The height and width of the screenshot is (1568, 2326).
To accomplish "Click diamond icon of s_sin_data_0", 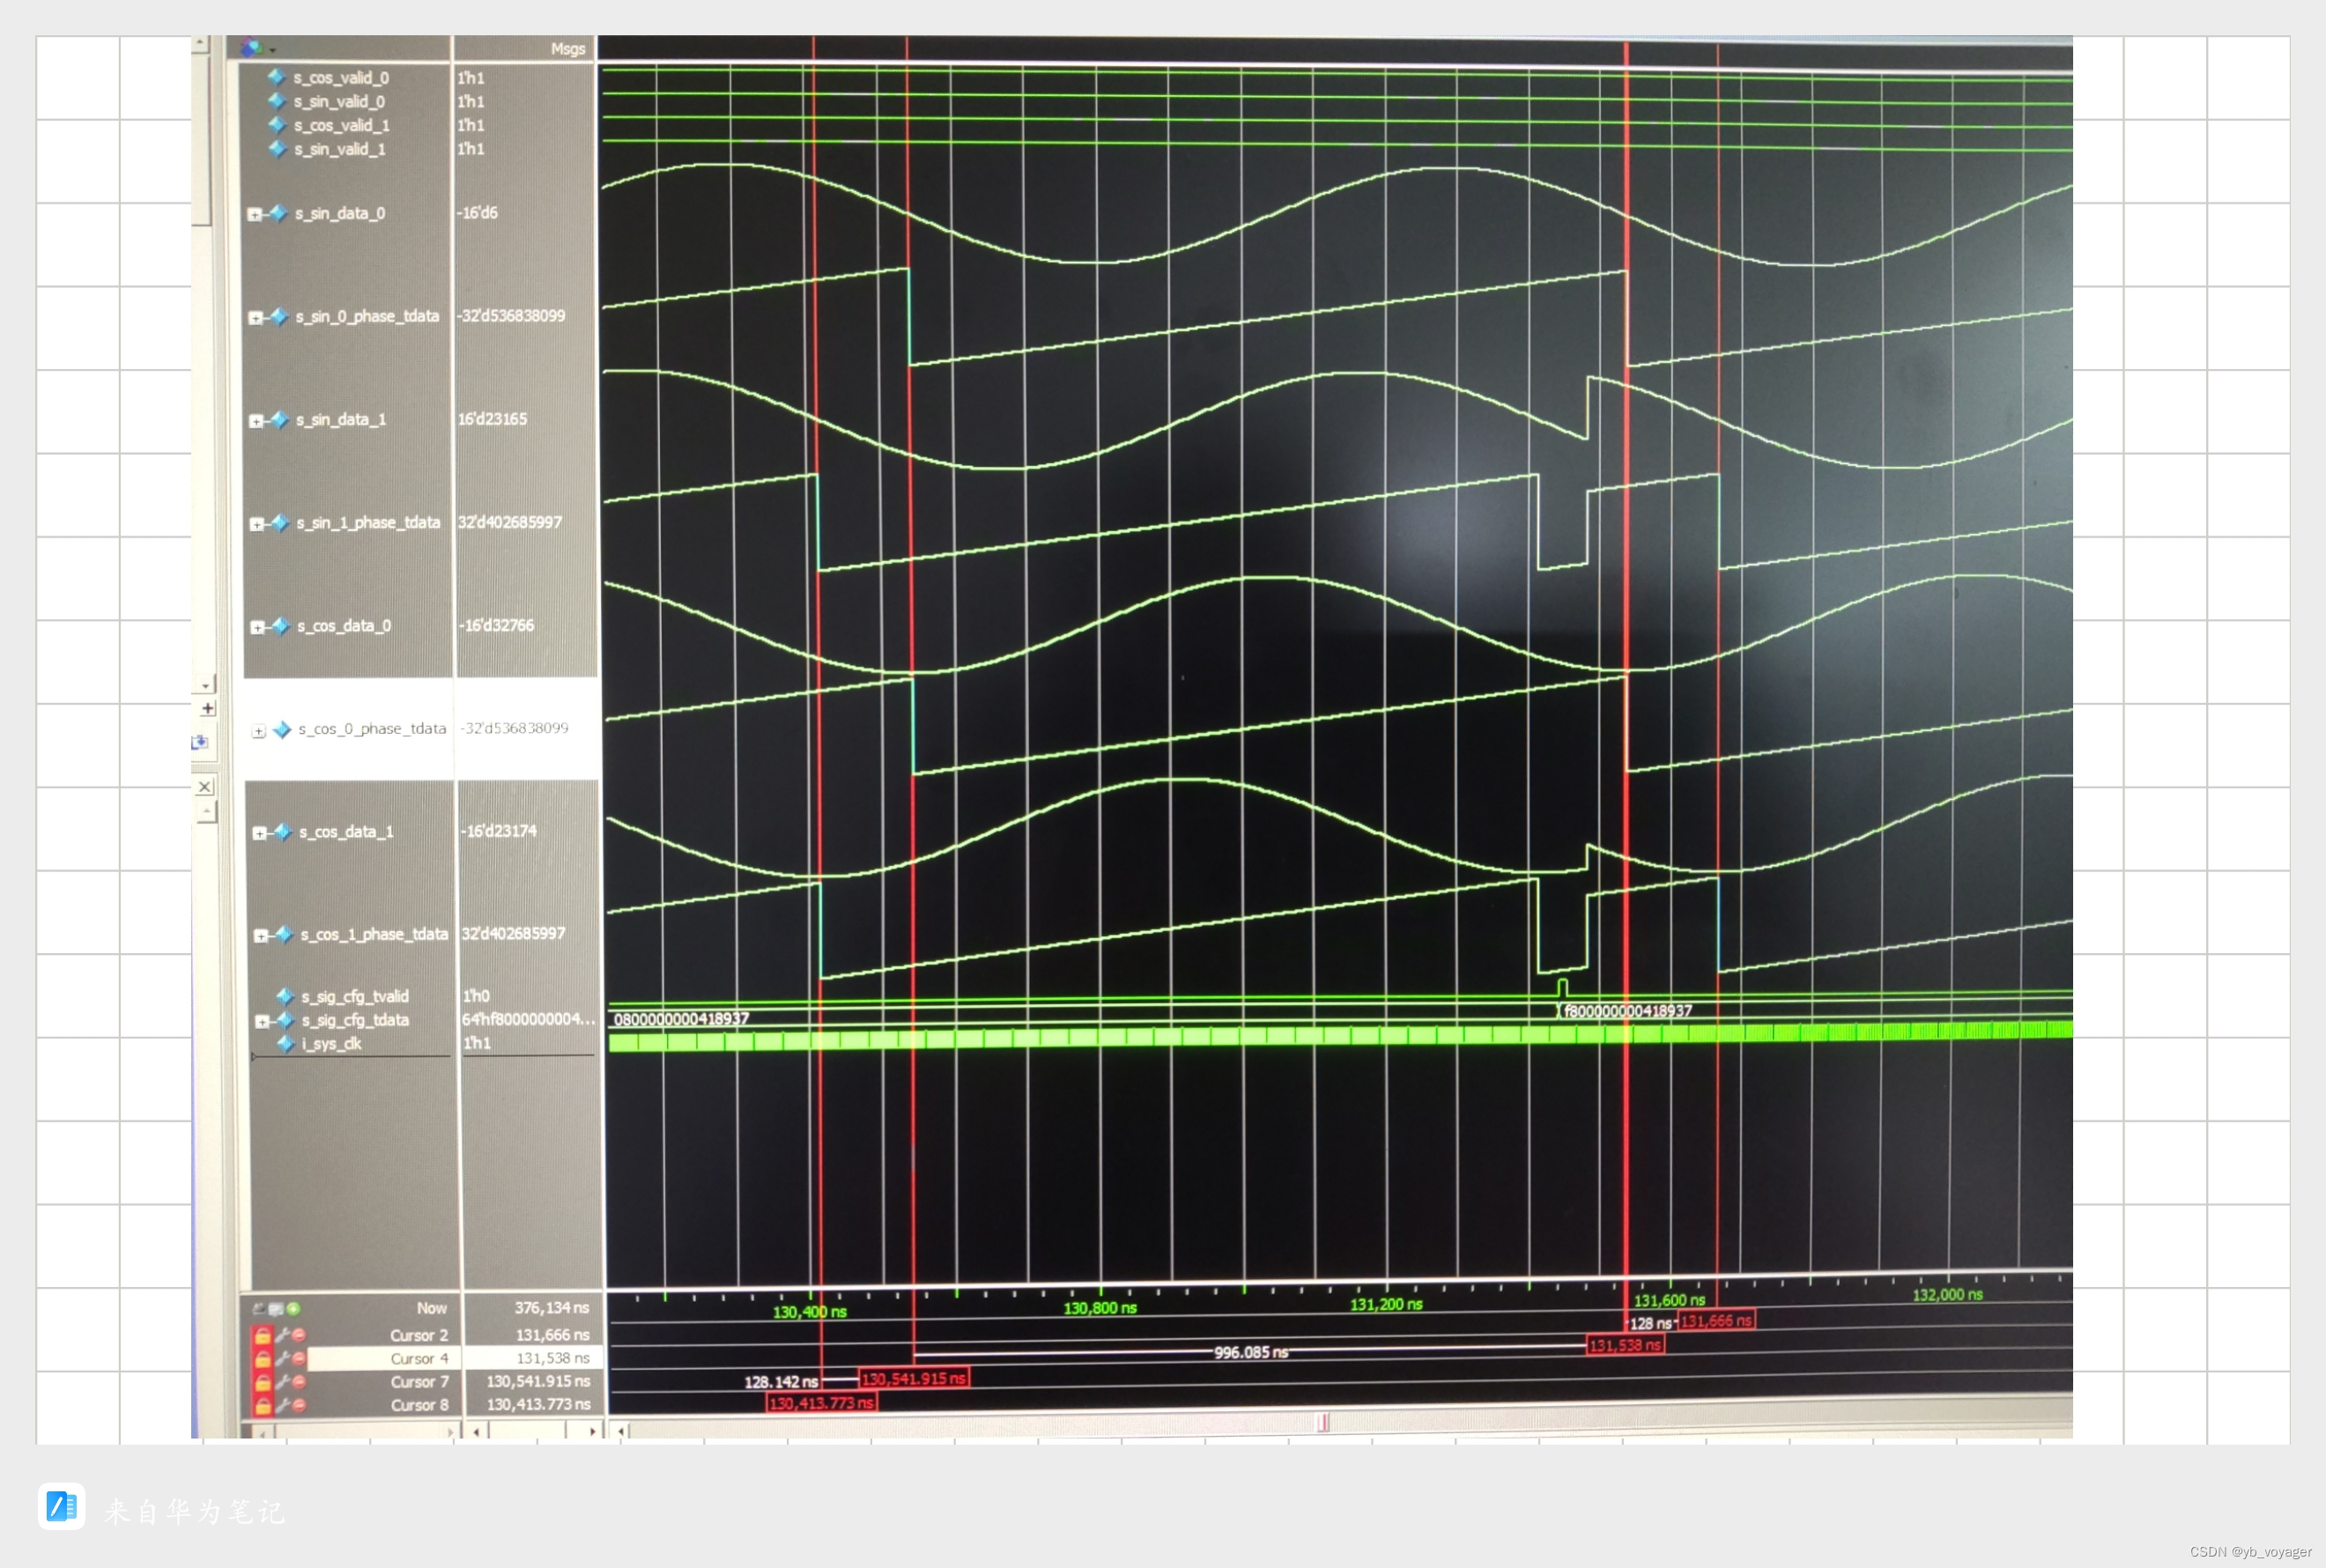I will 278,213.
